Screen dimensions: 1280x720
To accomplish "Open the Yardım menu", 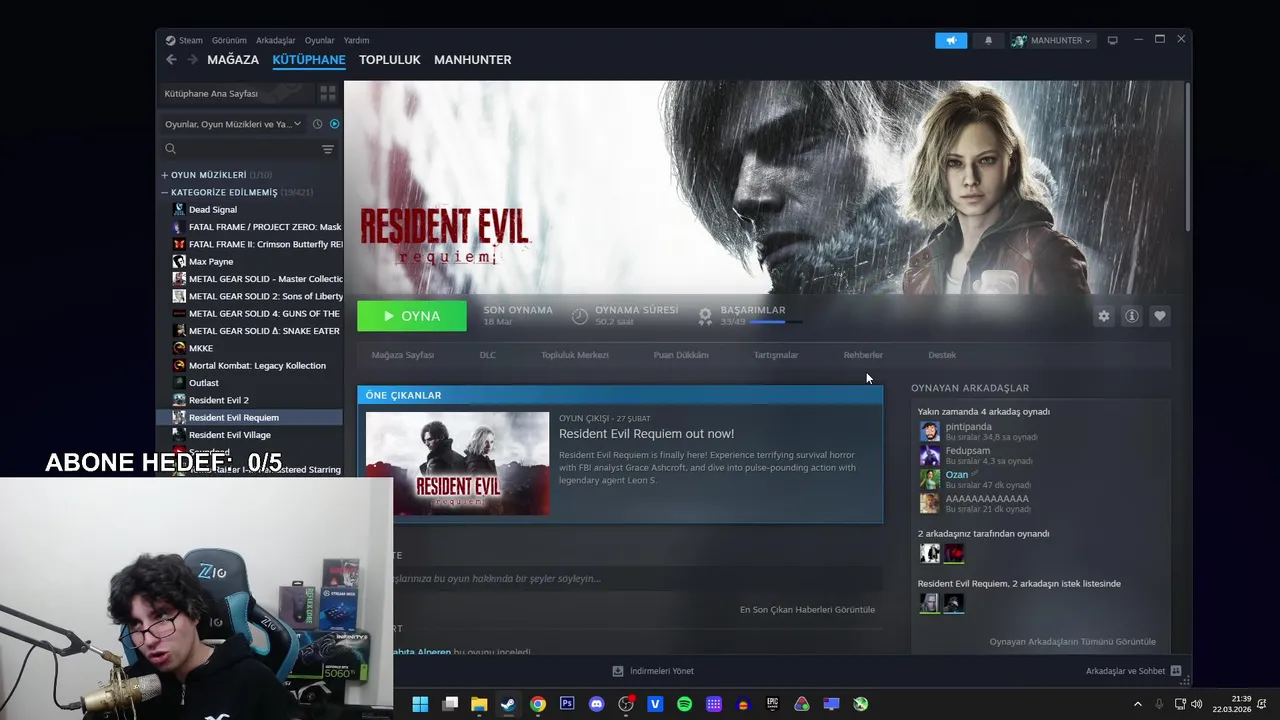I will [x=356, y=40].
